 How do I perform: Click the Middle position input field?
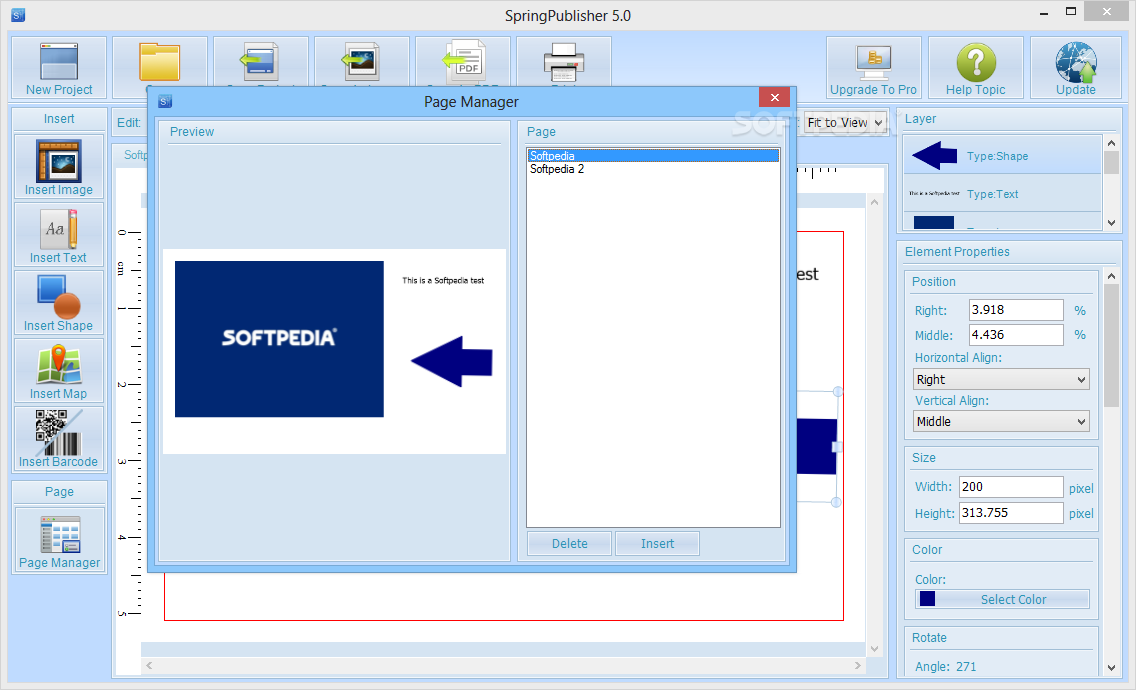[1016, 334]
